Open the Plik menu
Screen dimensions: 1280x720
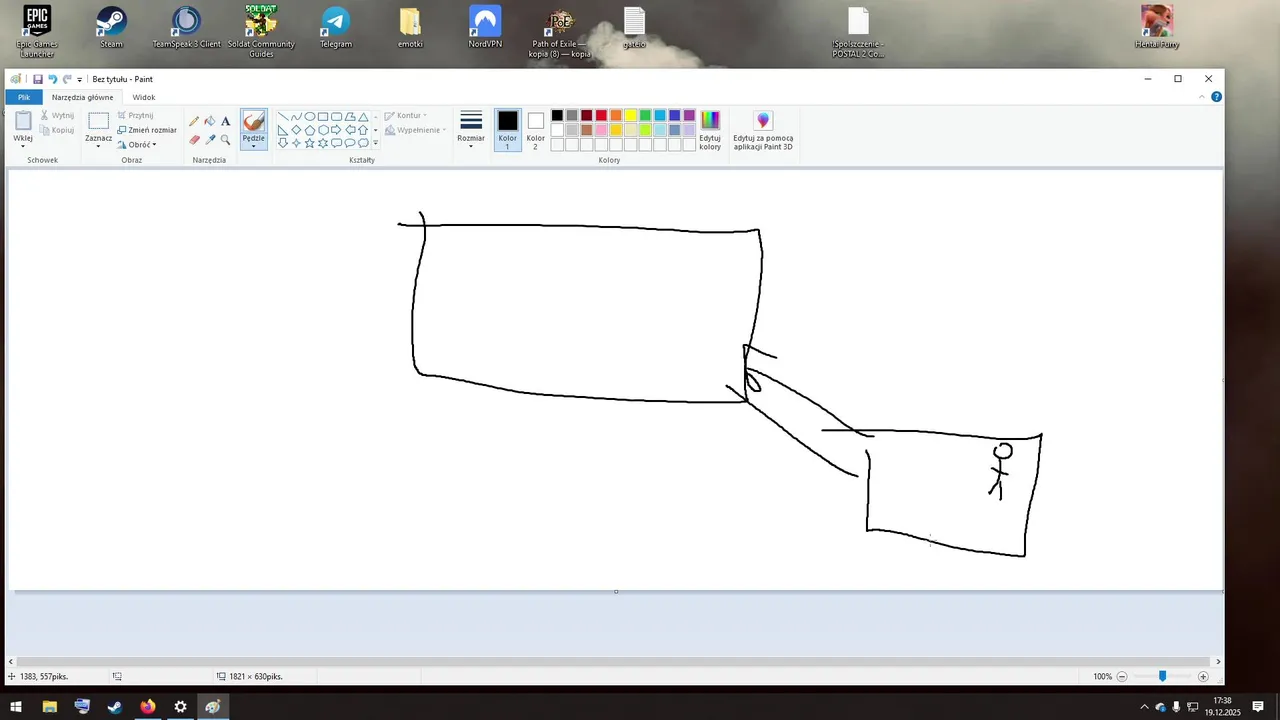[24, 97]
